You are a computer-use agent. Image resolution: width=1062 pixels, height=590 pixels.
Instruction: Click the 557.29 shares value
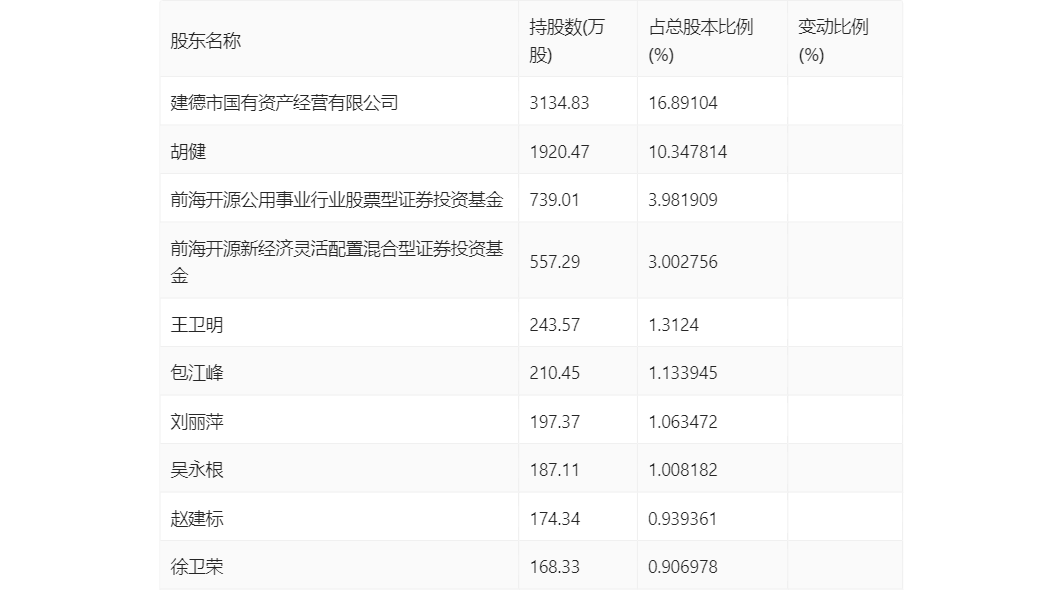pyautogui.click(x=555, y=262)
